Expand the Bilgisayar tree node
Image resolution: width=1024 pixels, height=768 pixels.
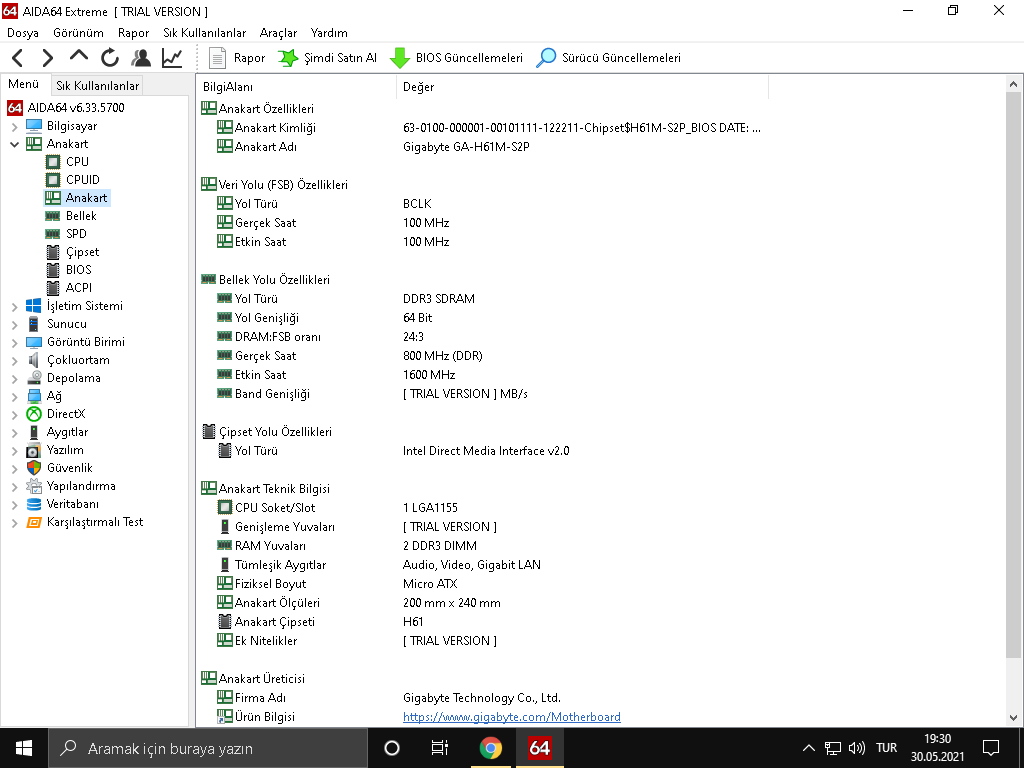(14, 126)
